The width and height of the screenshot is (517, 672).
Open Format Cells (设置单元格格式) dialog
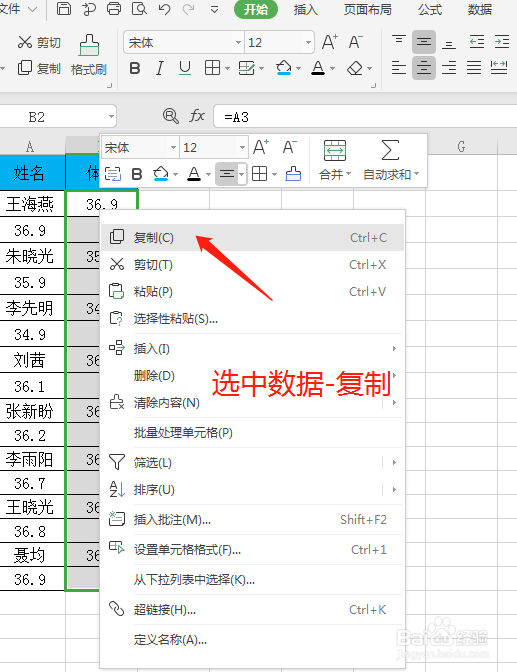point(252,549)
